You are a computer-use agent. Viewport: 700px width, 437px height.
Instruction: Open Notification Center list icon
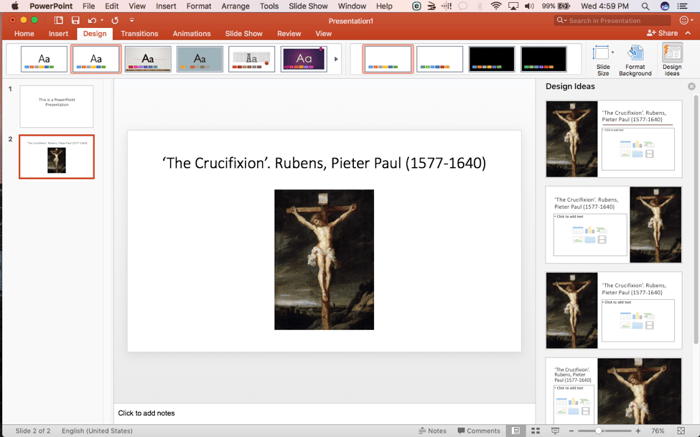pyautogui.click(x=682, y=6)
